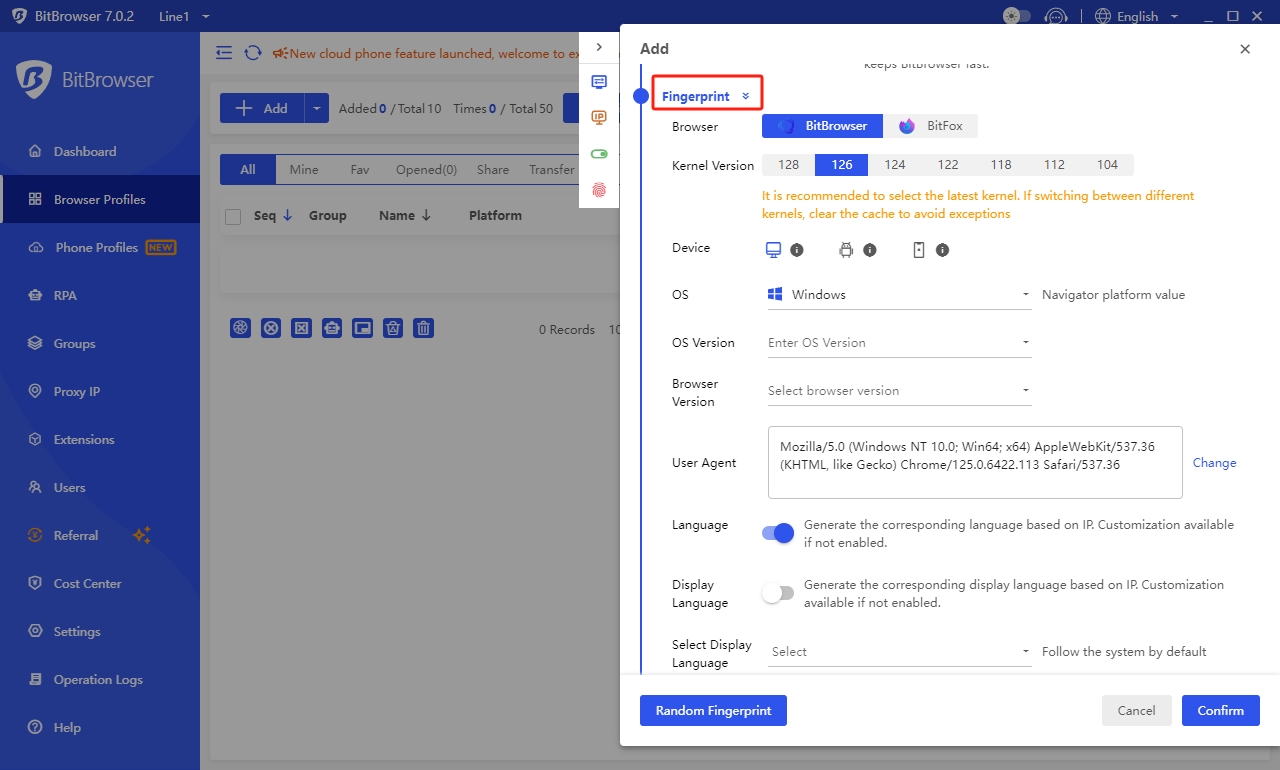Switch to the Fav tab
Viewport: 1280px width, 770px height.
(x=360, y=170)
